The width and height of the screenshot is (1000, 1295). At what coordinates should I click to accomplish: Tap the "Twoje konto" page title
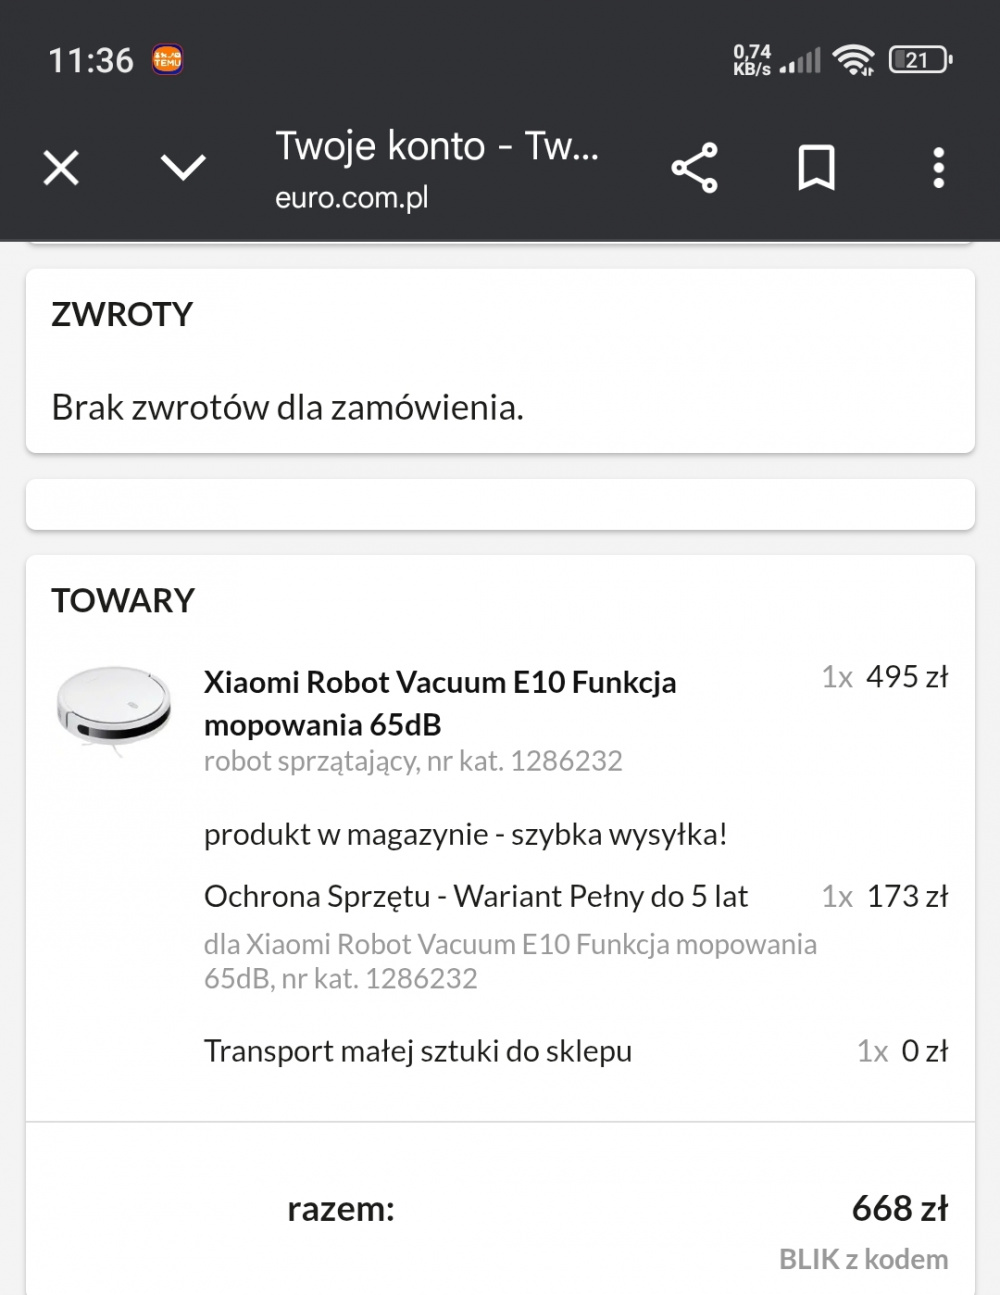(x=436, y=146)
